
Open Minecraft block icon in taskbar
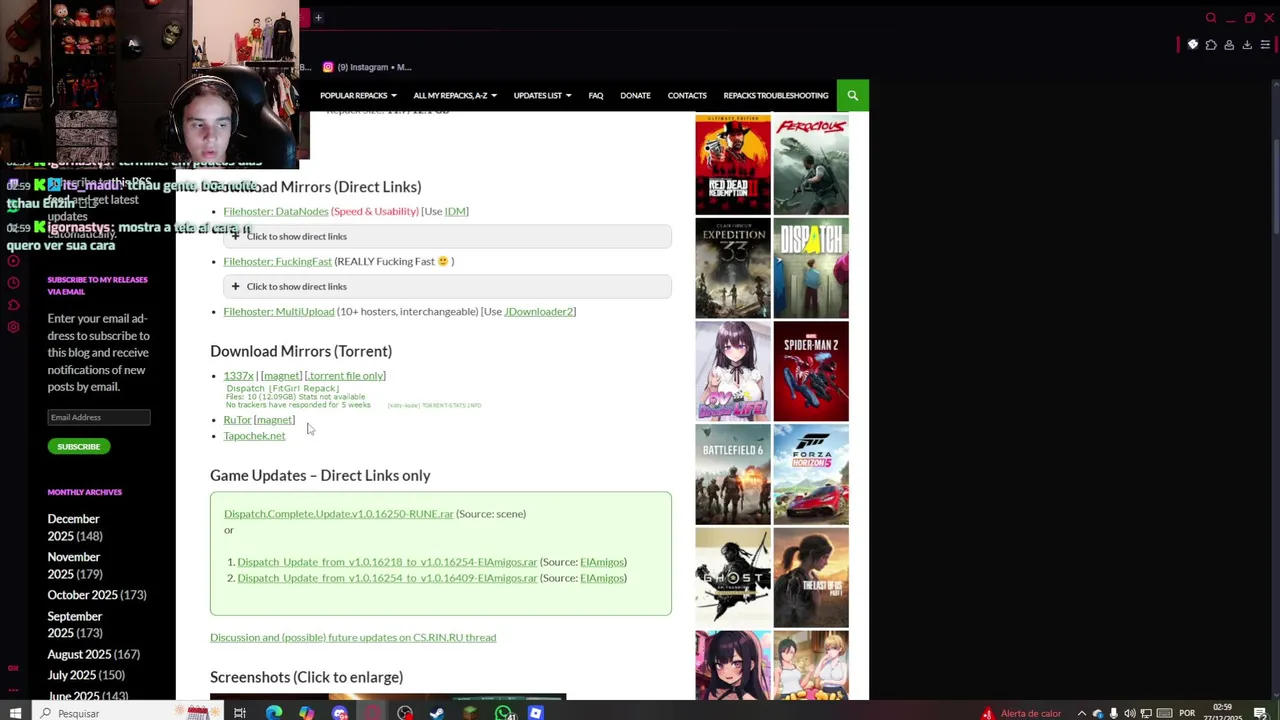point(470,713)
